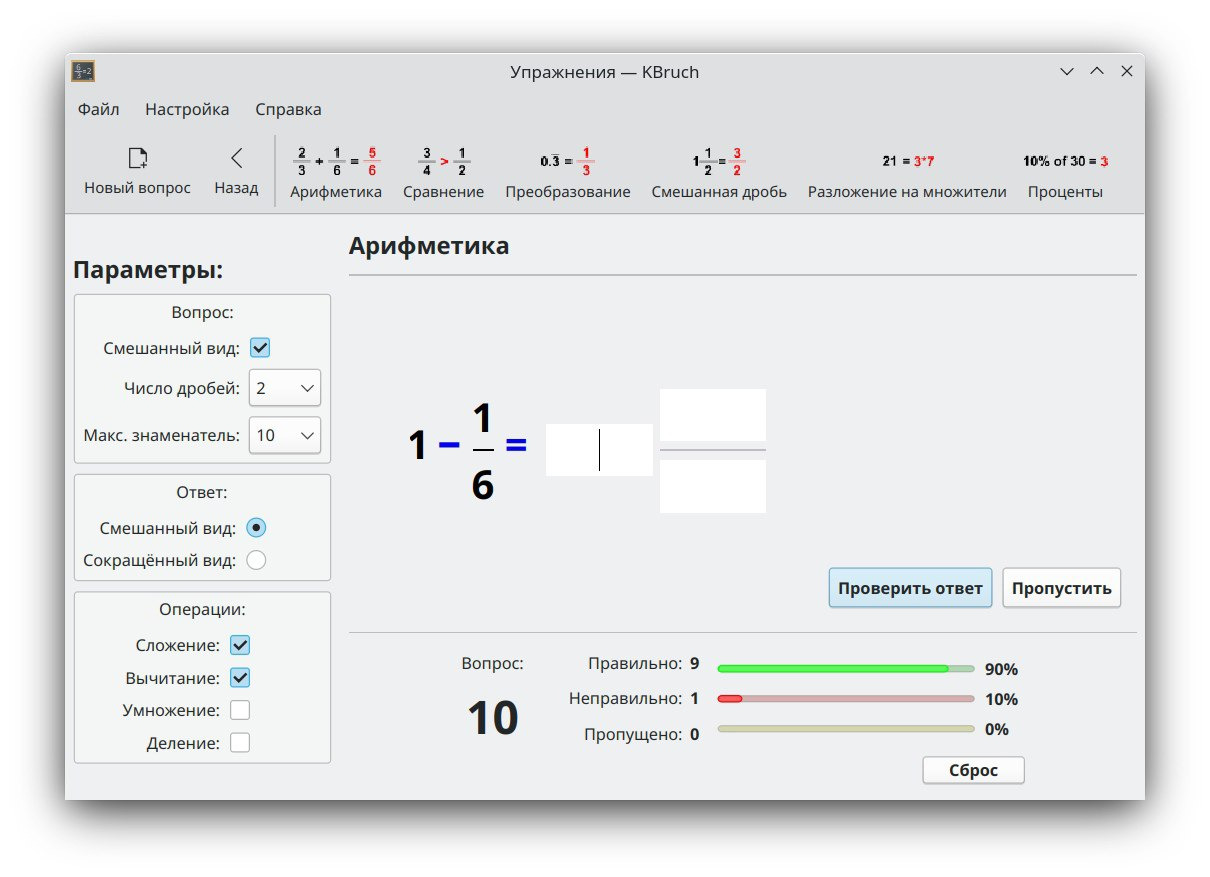This screenshot has width=1210, height=877.
Task: Enable the Деление operation checkbox
Action: point(240,743)
